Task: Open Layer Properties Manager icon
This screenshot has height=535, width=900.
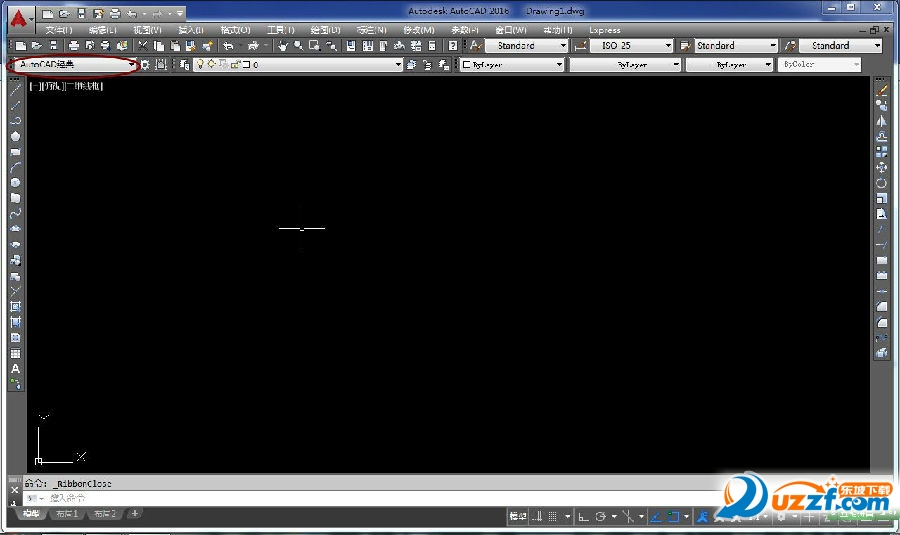Action: pos(184,65)
